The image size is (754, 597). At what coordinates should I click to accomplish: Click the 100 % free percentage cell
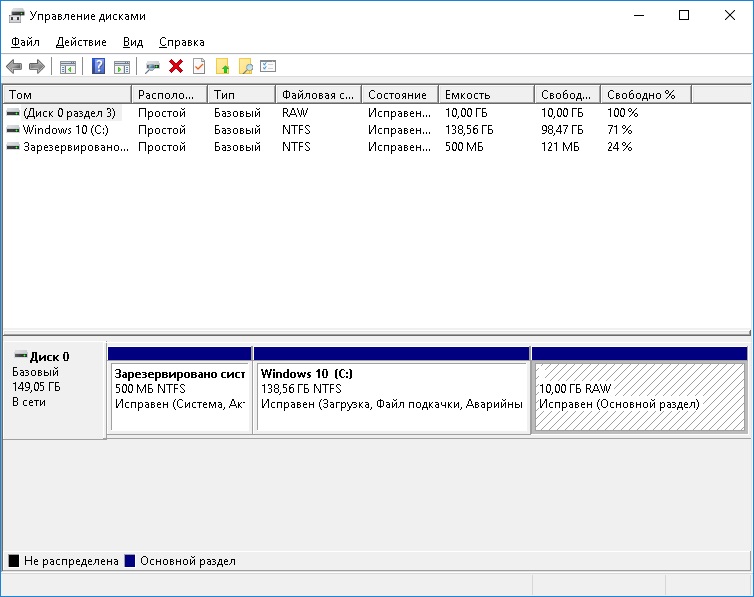coord(622,113)
